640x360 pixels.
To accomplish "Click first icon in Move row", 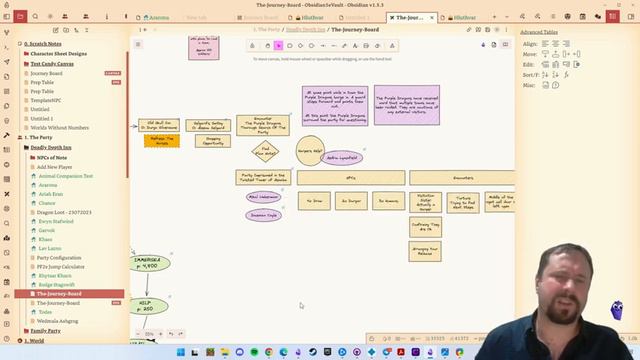I will tap(545, 54).
